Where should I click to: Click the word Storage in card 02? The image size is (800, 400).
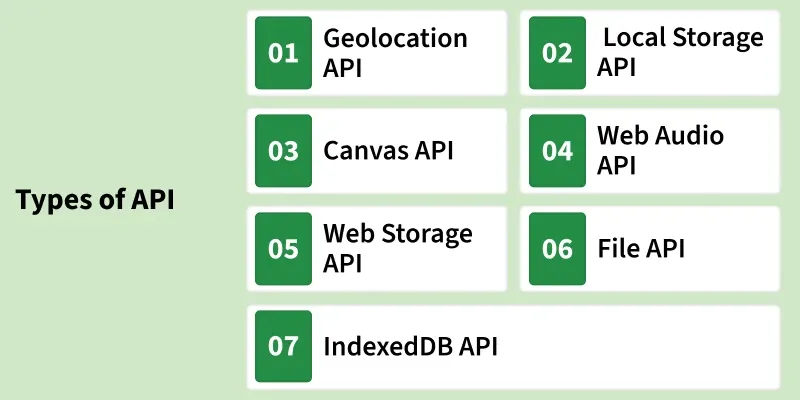click(720, 38)
